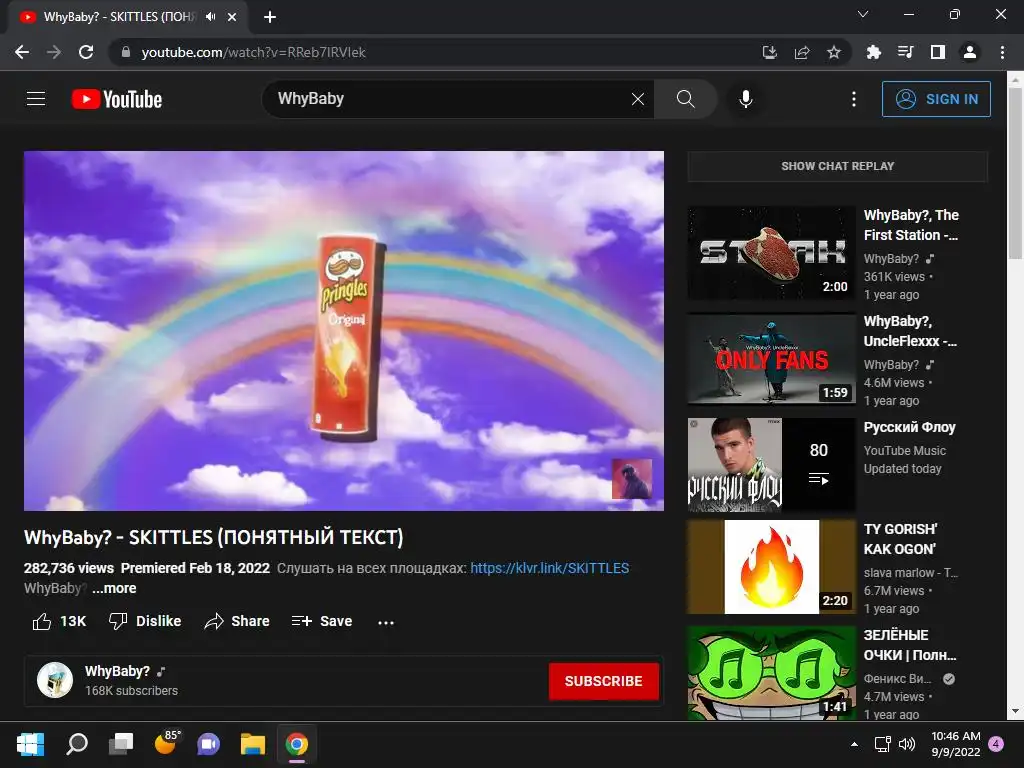Open Windows taskbar search
1024x768 pixels.
76,744
